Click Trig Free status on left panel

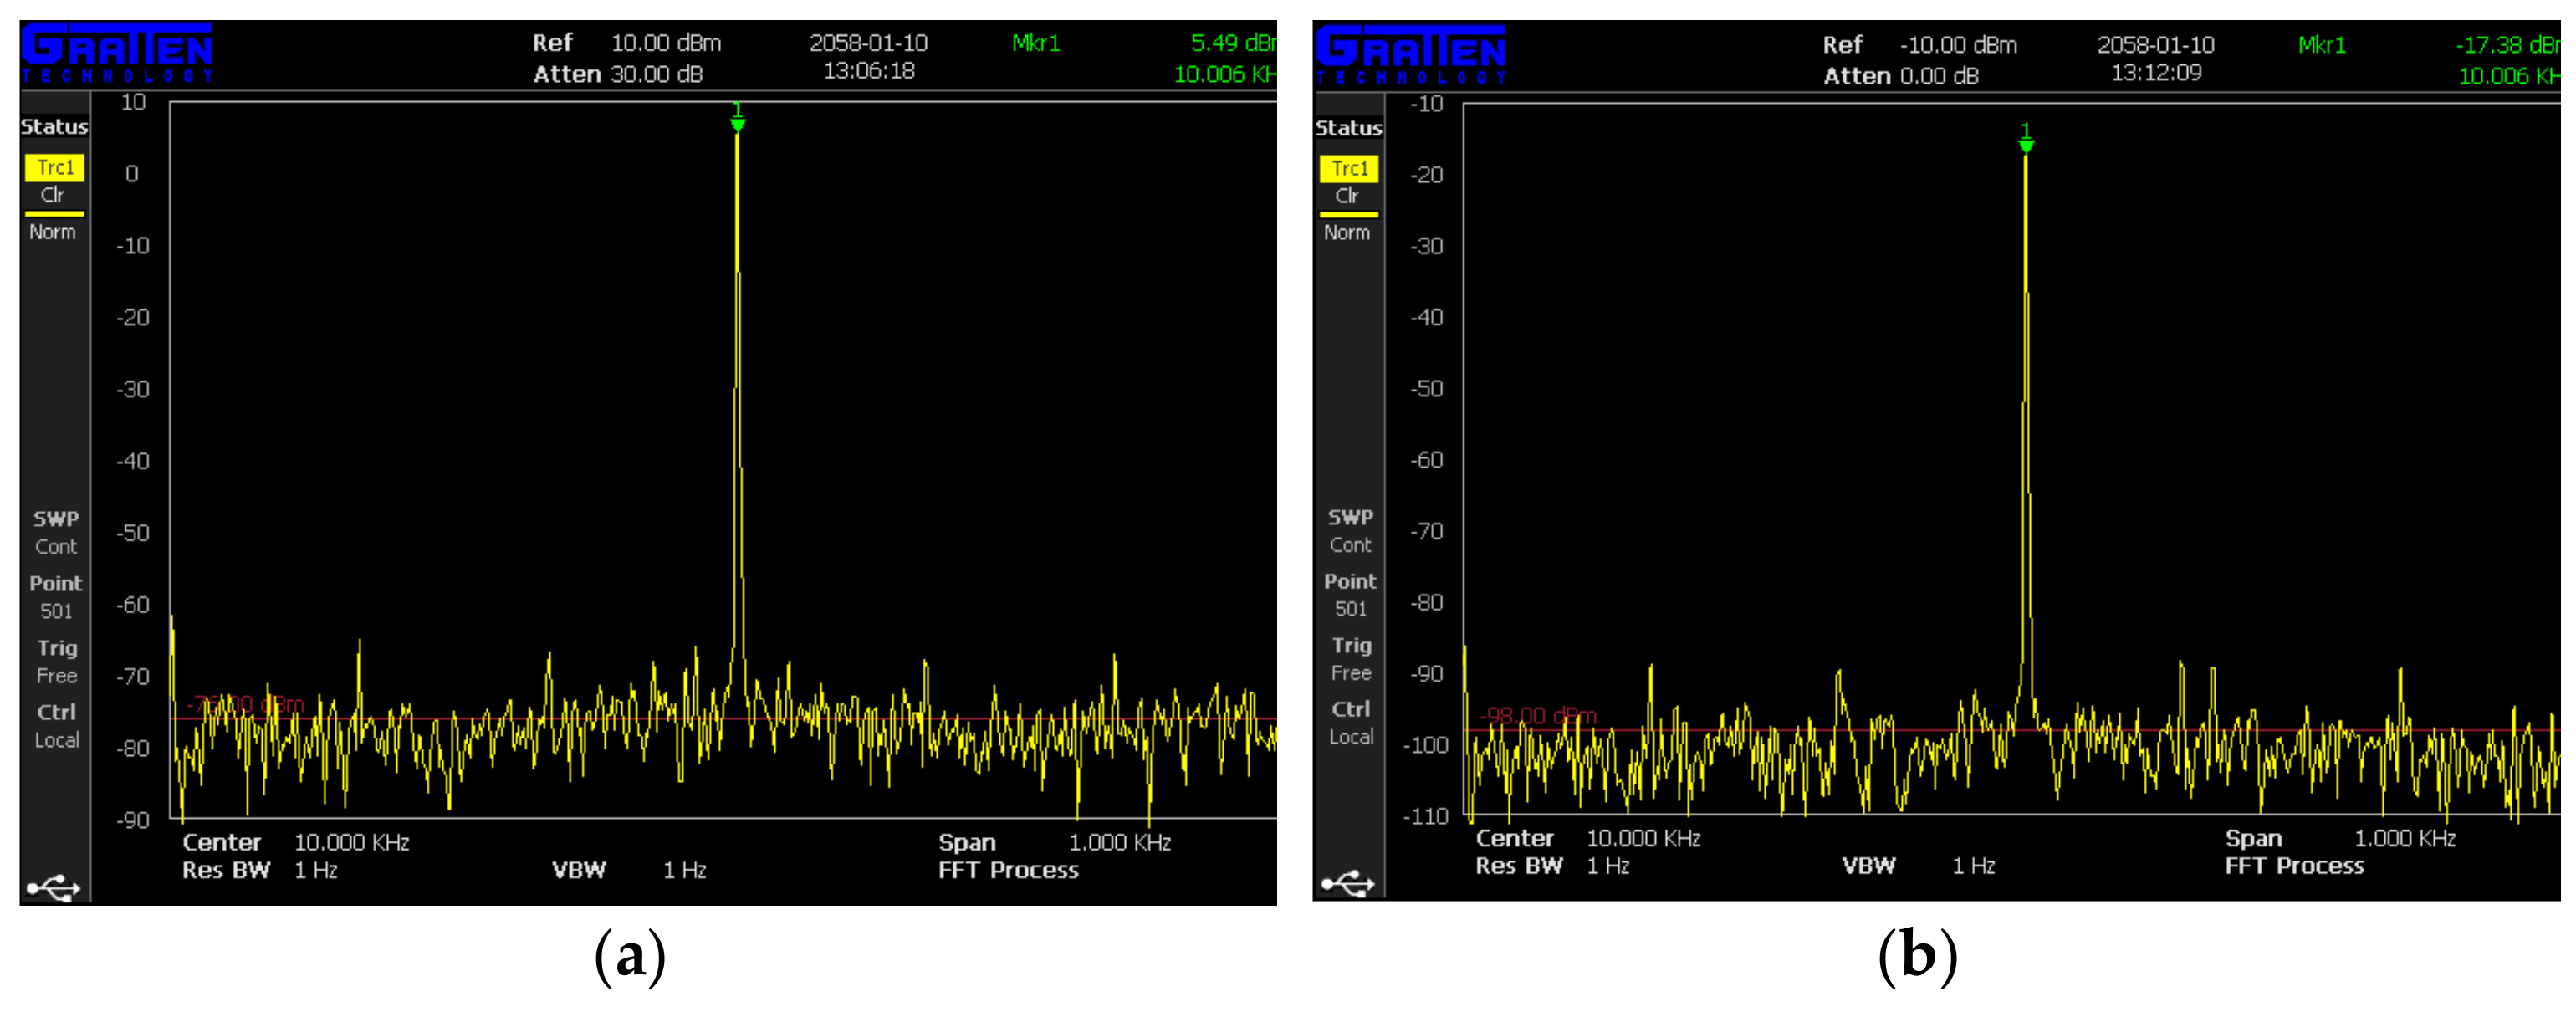point(56,661)
